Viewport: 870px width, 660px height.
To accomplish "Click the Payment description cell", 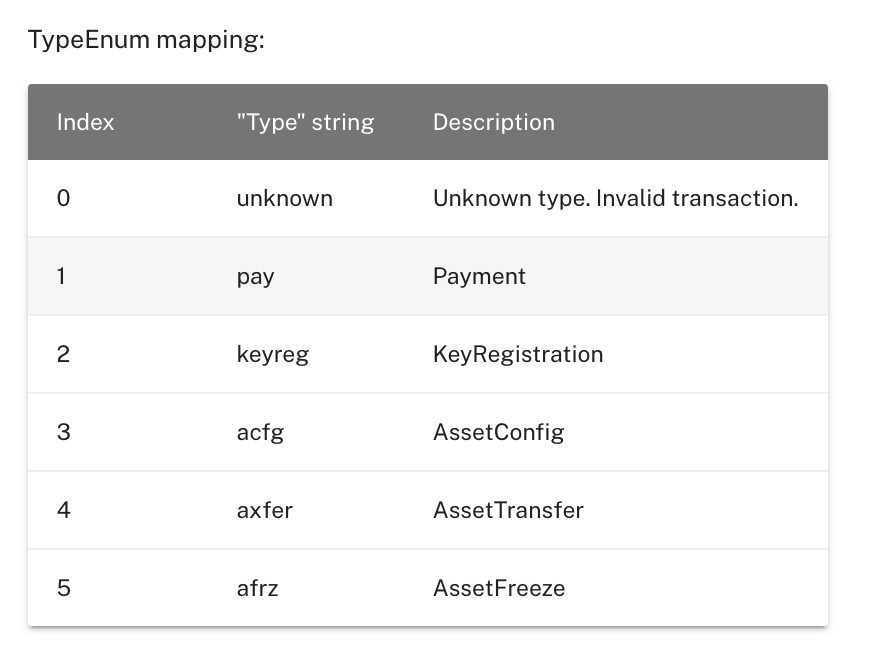I will (x=479, y=276).
